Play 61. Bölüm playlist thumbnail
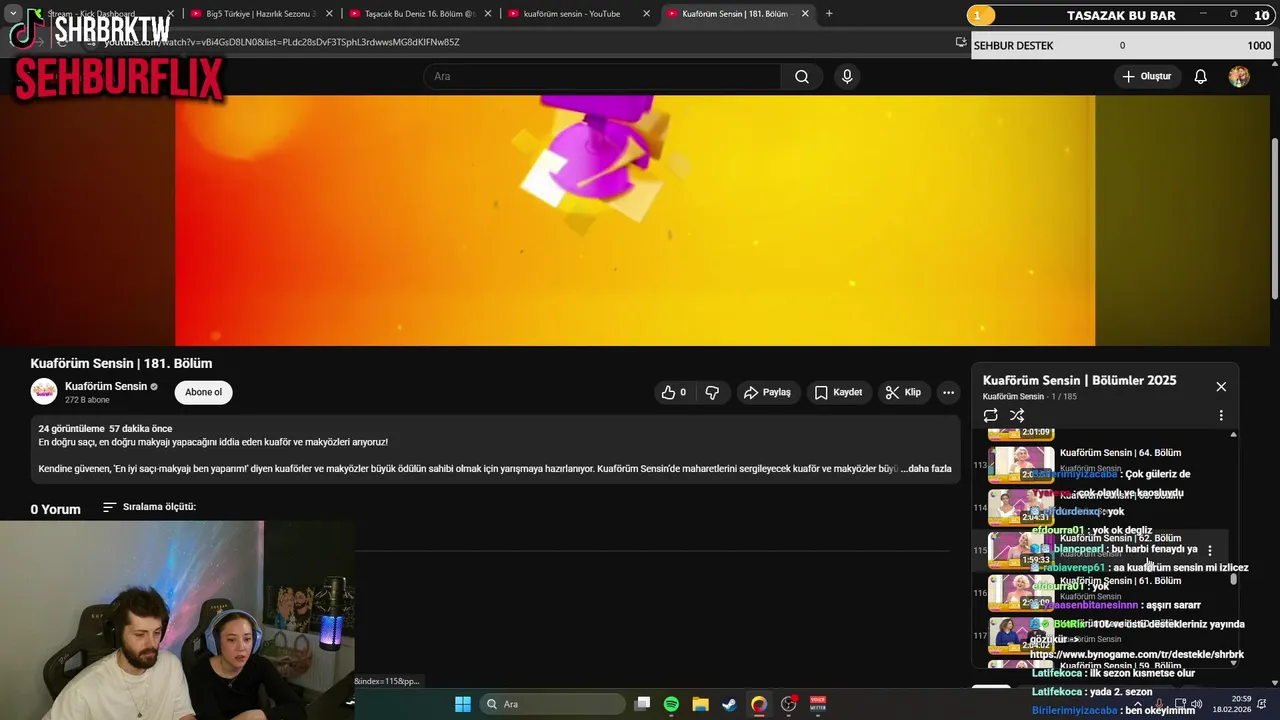Image resolution: width=1280 pixels, height=720 pixels. [1021, 592]
